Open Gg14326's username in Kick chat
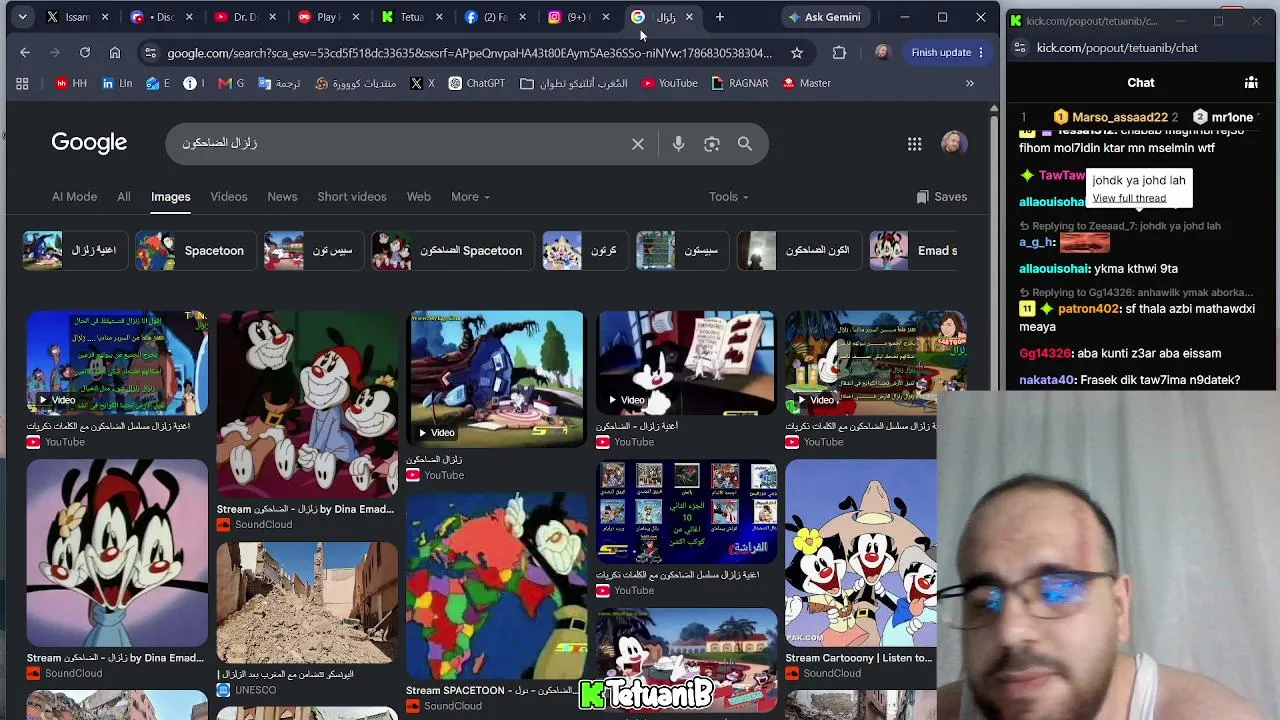 click(1045, 353)
